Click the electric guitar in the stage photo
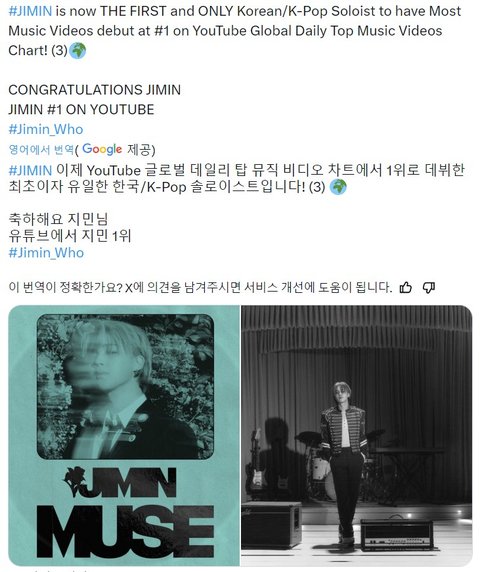Screen dimensions: 480x572 tap(256, 460)
